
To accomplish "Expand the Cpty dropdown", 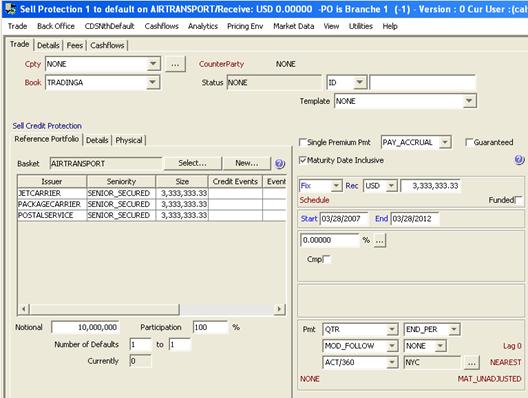I will 153,64.
